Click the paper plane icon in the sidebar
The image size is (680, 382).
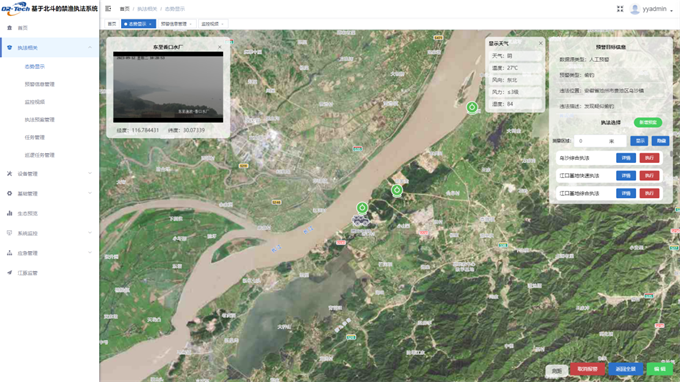(x=10, y=273)
